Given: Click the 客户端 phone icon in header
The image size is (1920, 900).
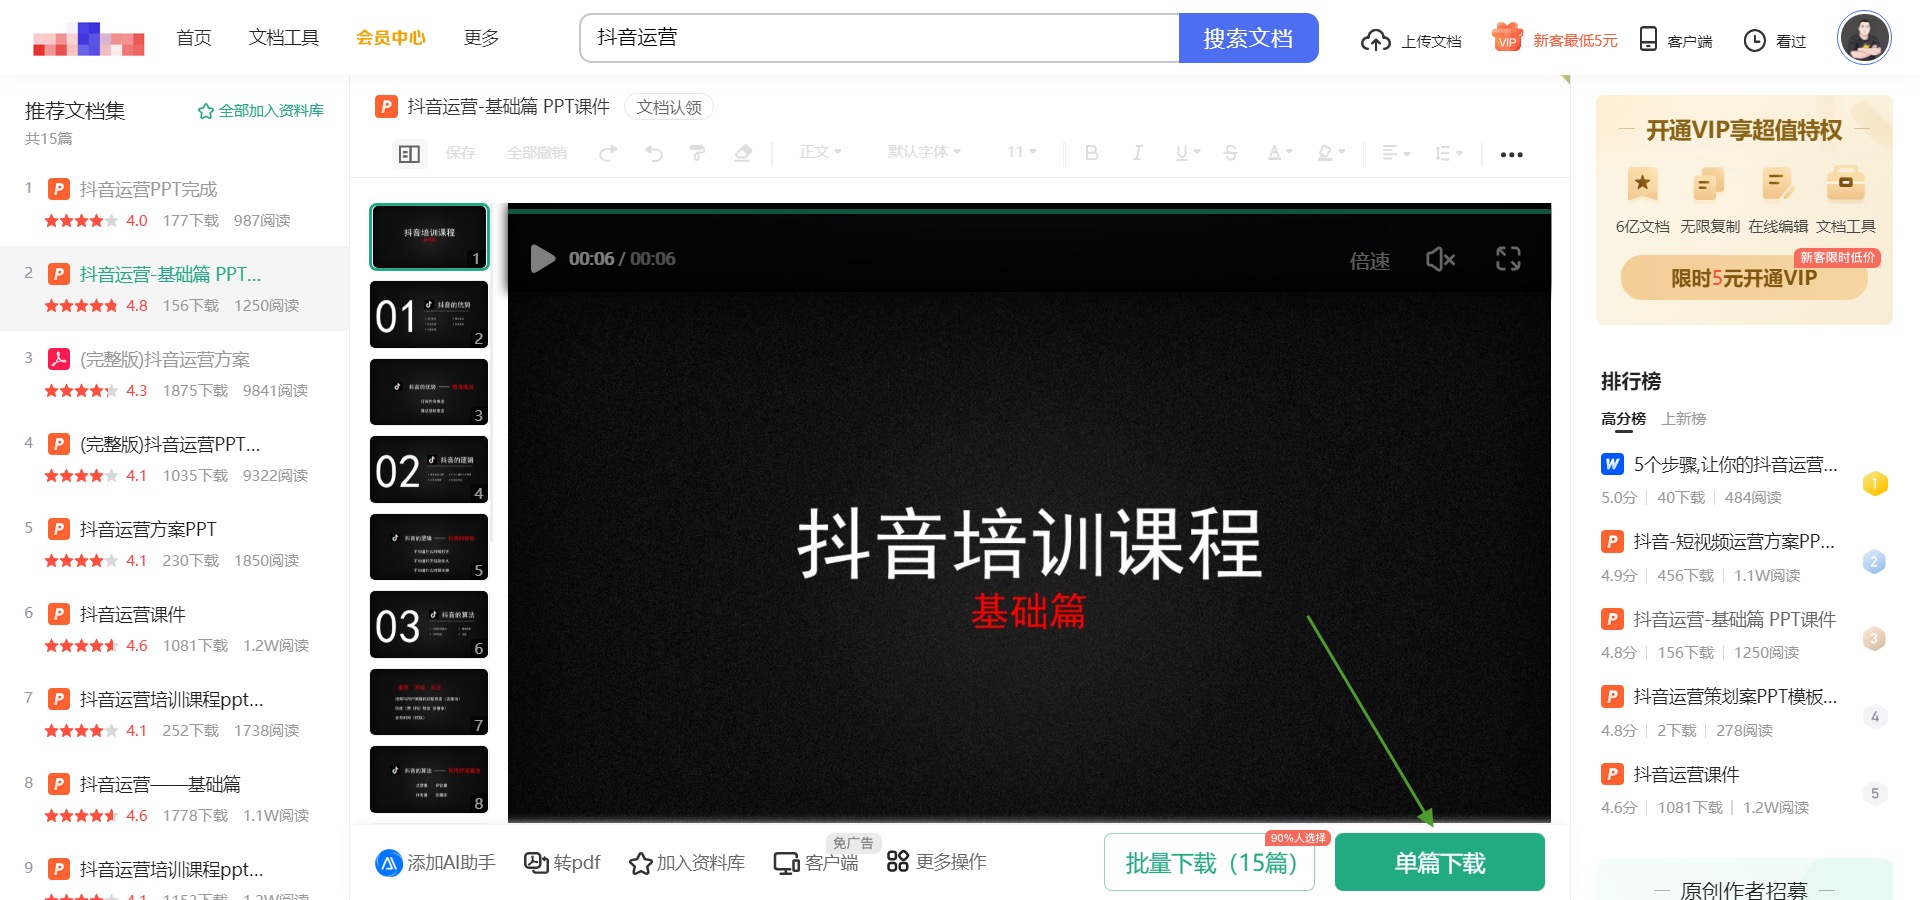Looking at the screenshot, I should coord(1648,39).
